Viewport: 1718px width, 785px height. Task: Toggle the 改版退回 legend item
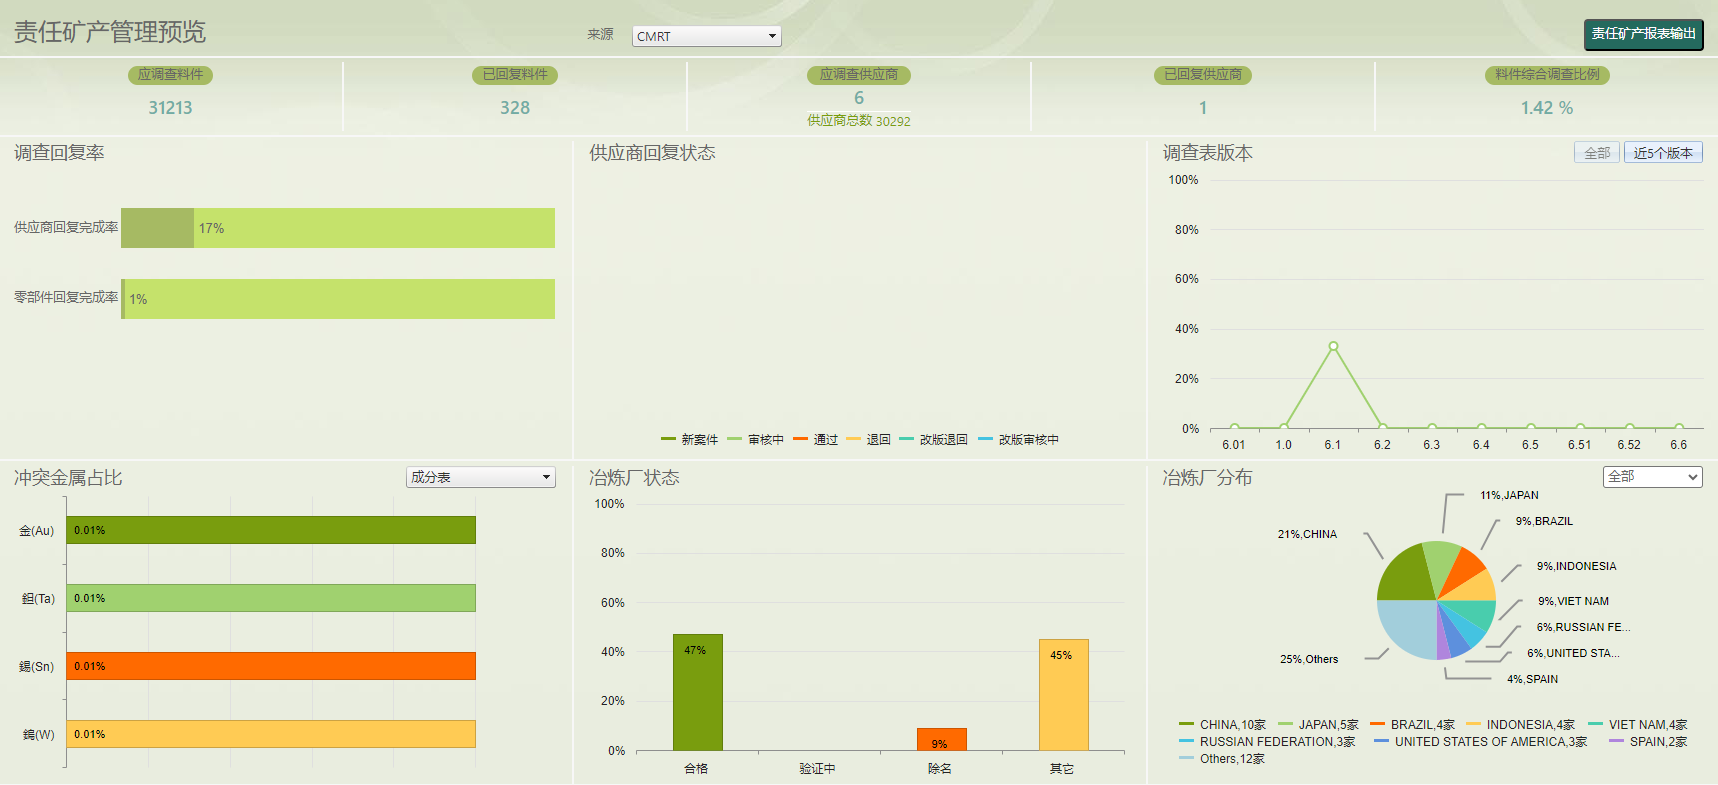(934, 439)
